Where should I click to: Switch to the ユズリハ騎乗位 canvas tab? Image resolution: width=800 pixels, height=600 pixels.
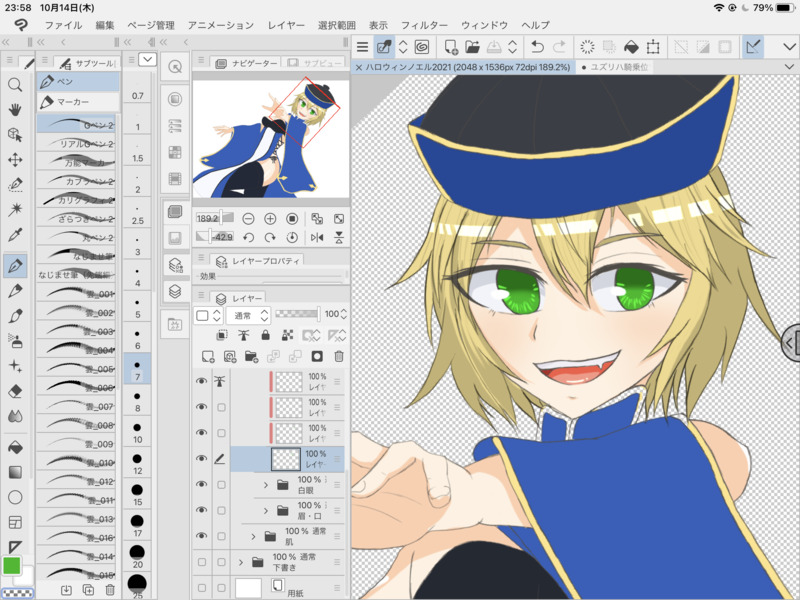(x=614, y=67)
